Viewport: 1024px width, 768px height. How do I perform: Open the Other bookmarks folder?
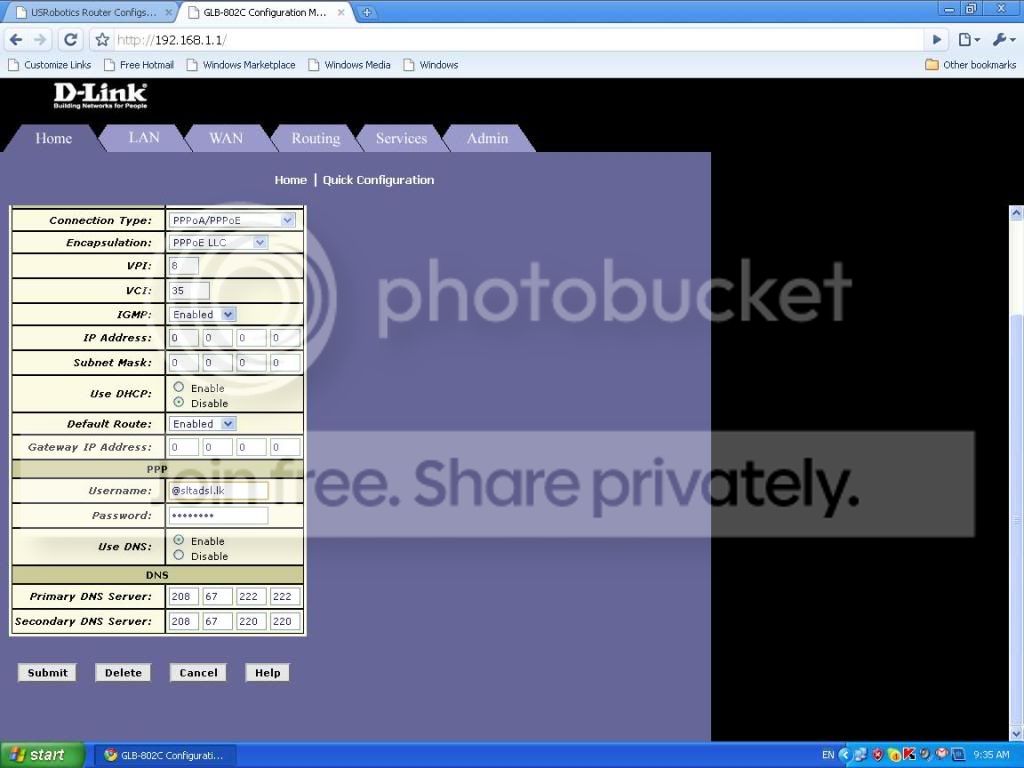(971, 65)
